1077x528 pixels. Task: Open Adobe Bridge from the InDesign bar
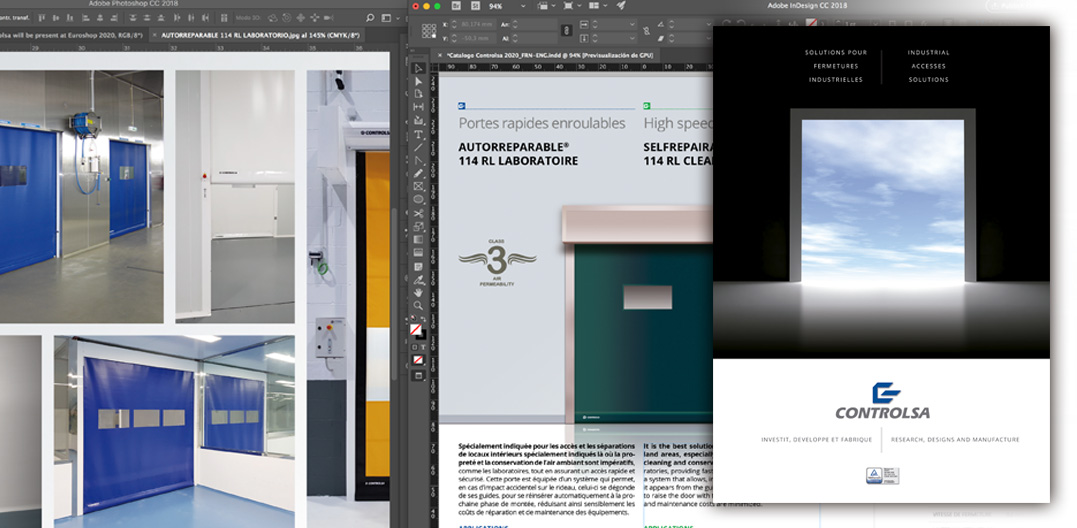[x=456, y=6]
